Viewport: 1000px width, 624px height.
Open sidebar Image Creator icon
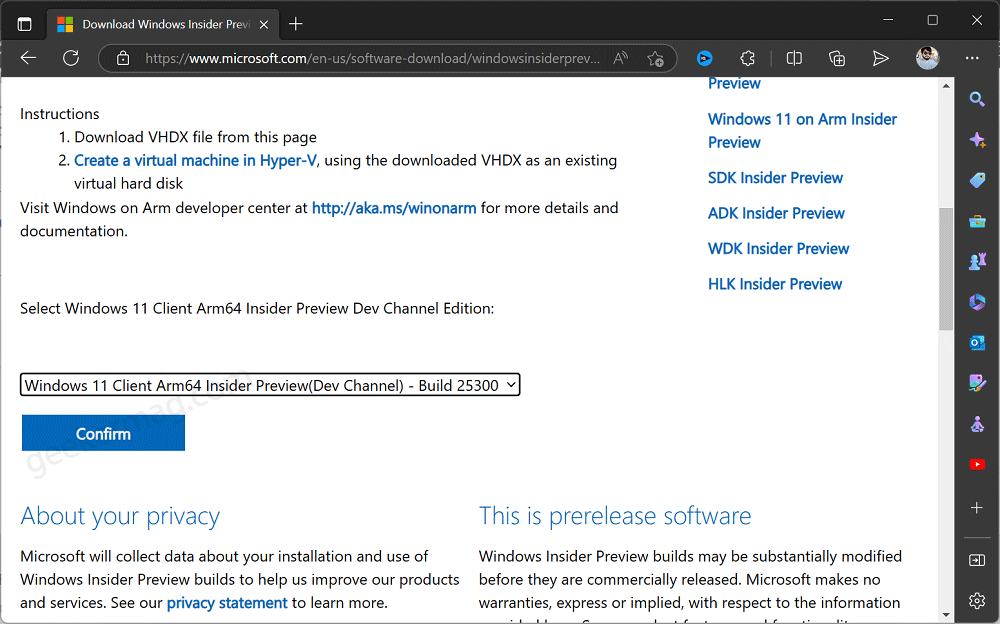point(977,383)
